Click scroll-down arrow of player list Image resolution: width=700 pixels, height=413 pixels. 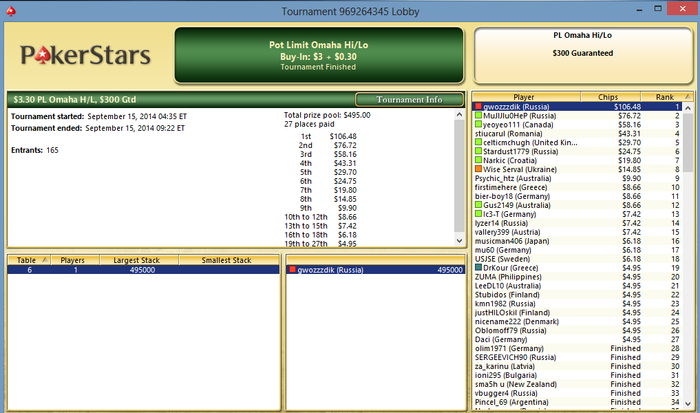(688, 404)
